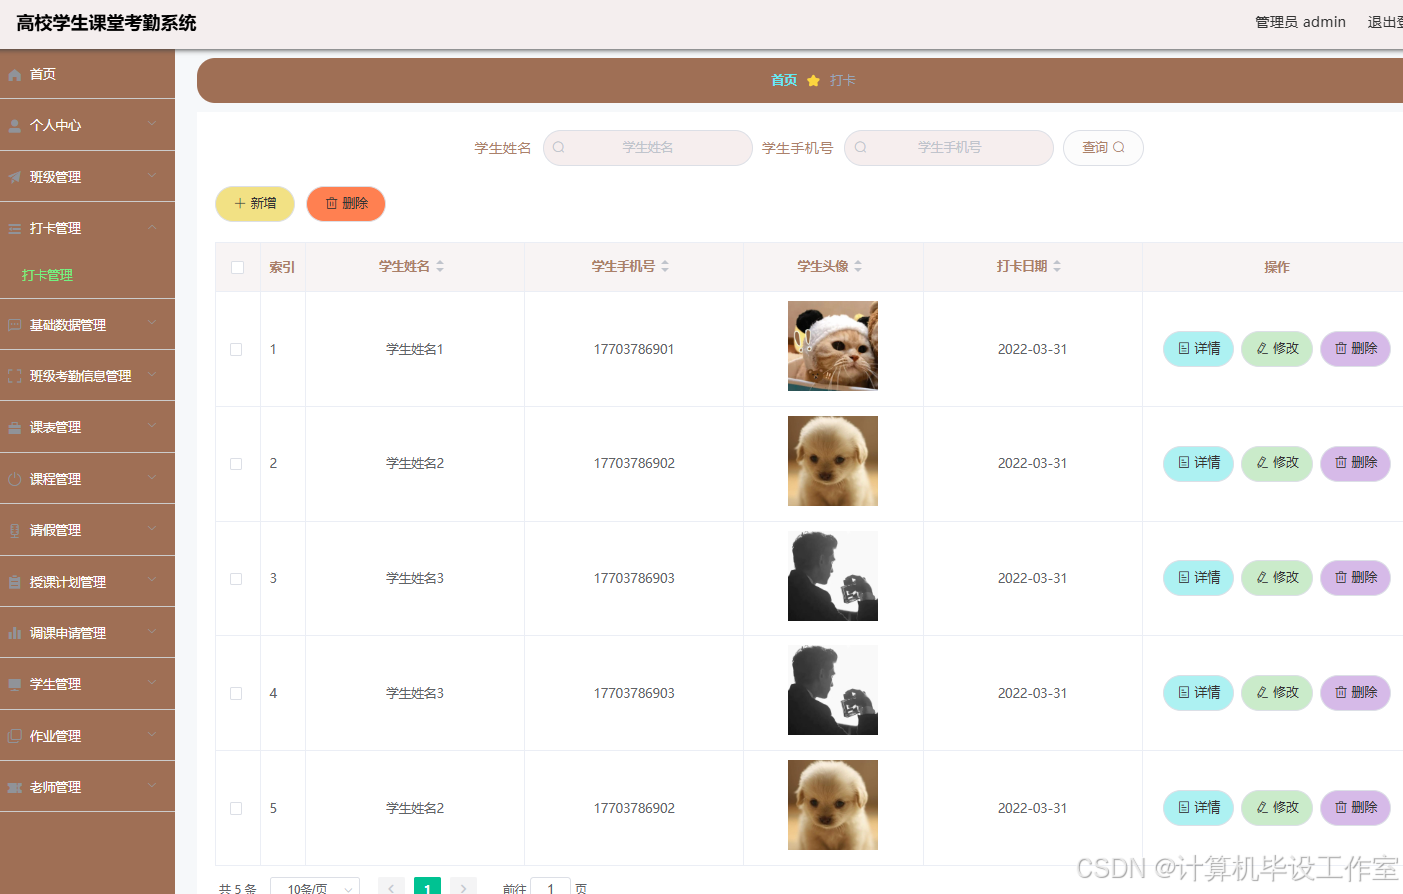The image size is (1403, 894).
Task: Focus the 学生姓名 search input
Action: pos(648,148)
